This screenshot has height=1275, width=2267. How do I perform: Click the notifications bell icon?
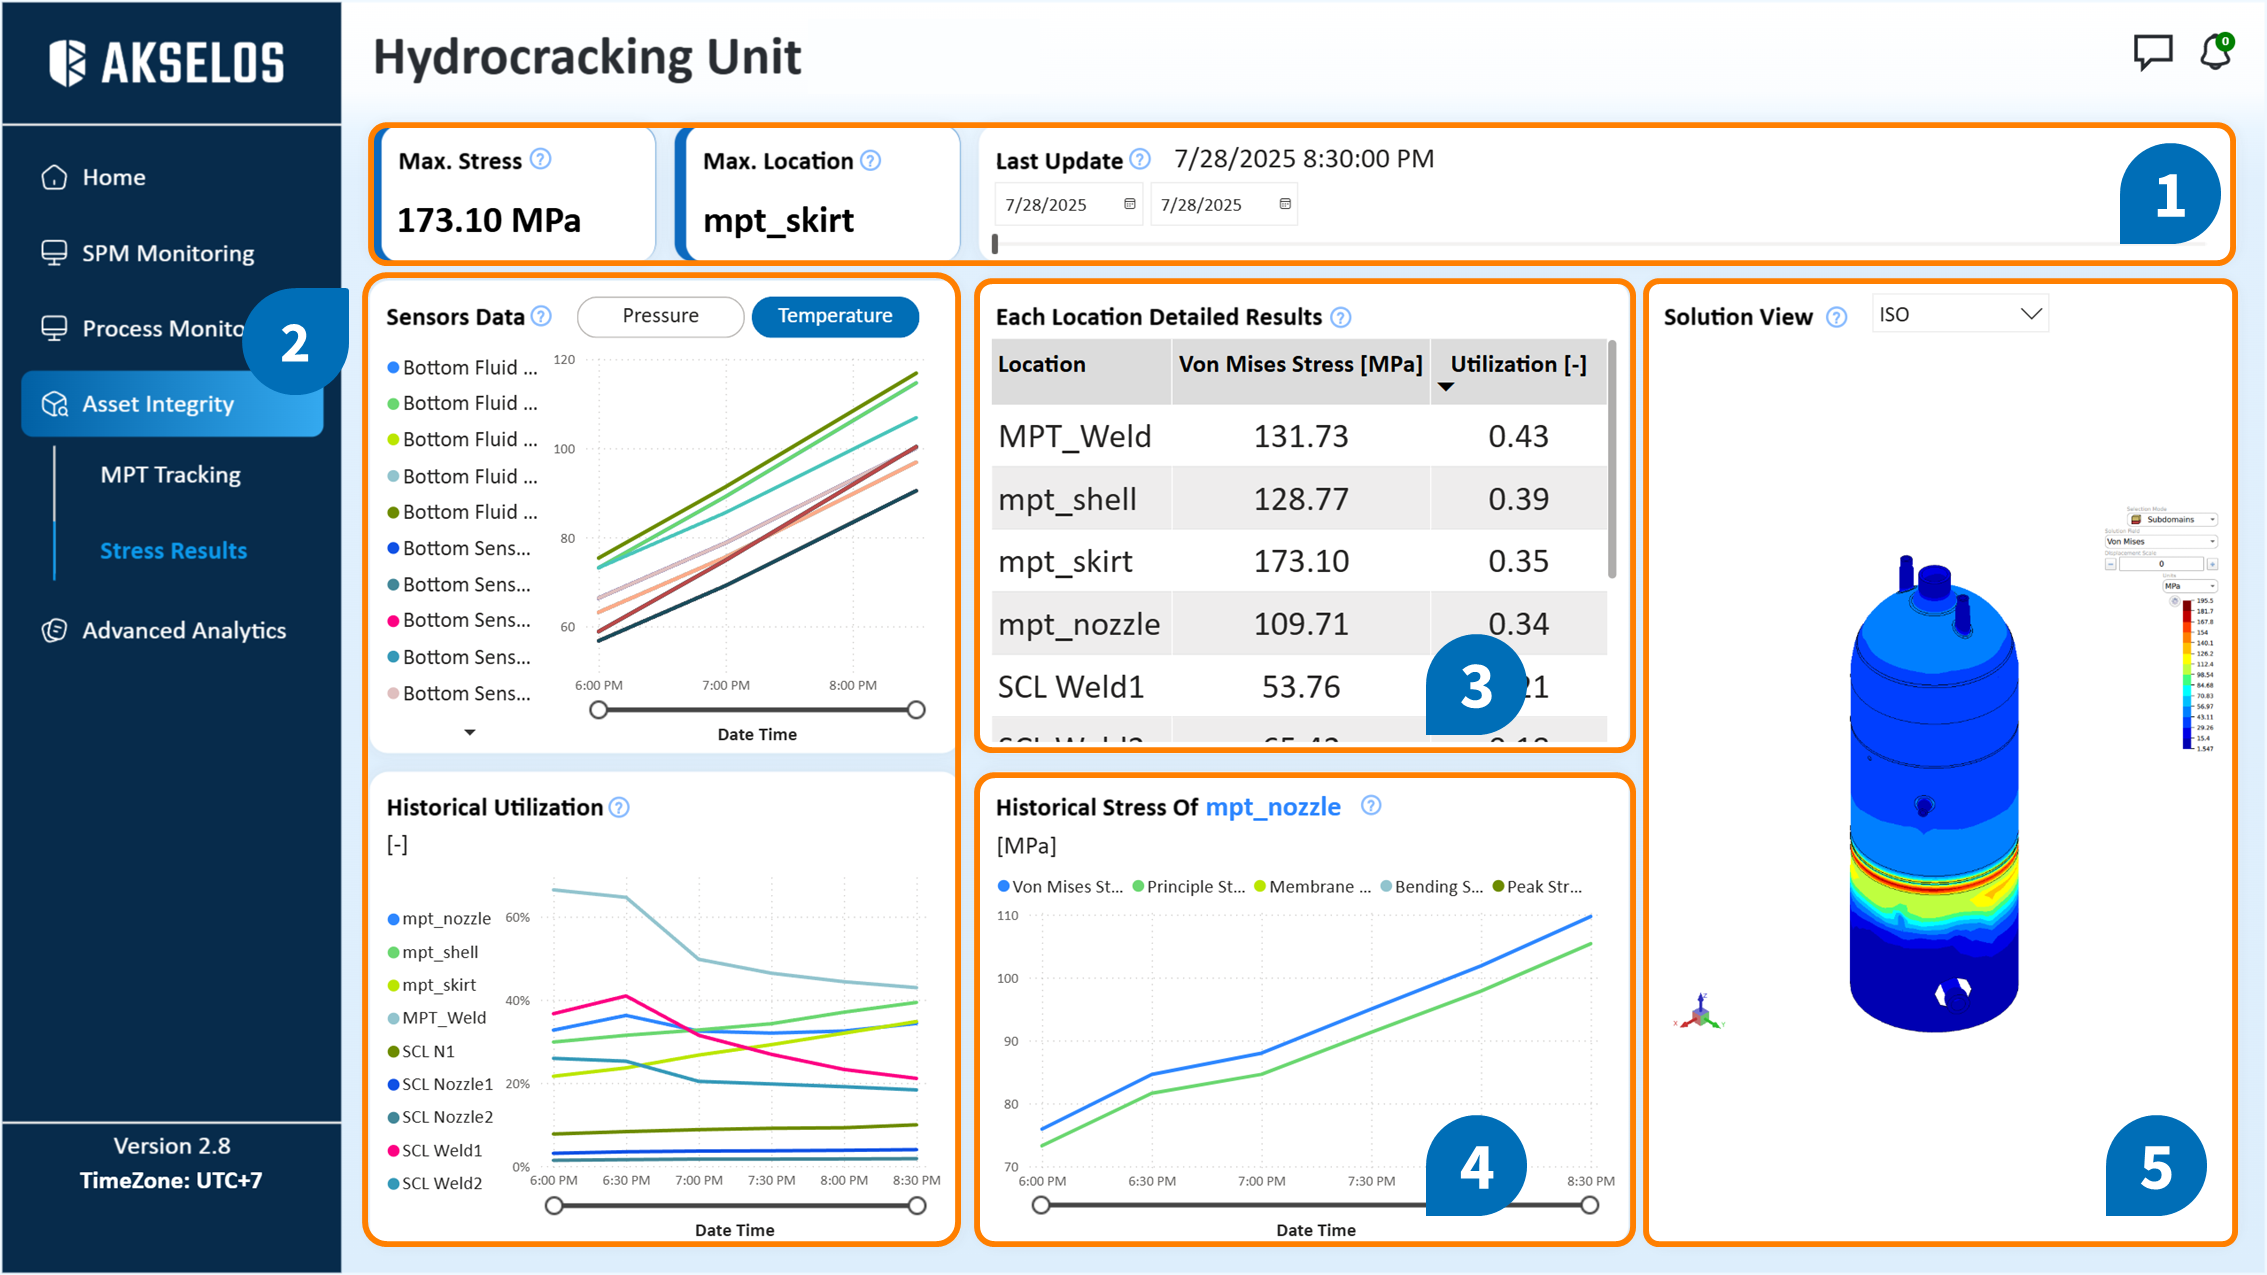click(x=2215, y=52)
